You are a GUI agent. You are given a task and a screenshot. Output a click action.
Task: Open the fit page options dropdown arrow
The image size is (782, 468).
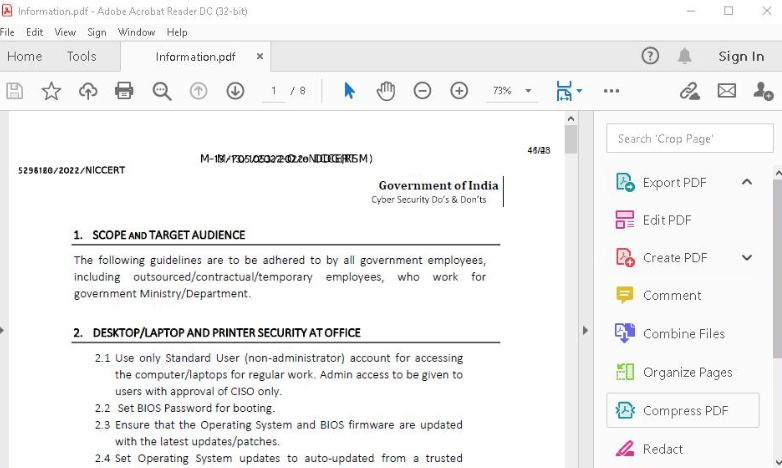579,91
